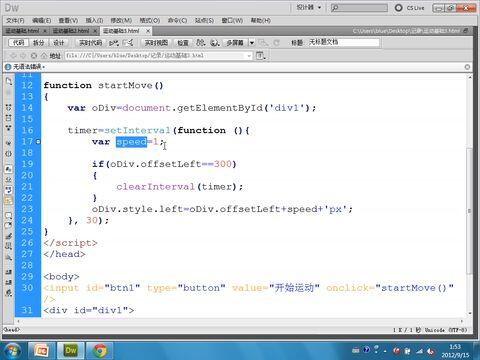Click the vertical scrollbar of code editor
Screen dimensions: 480x360
[x=469, y=211]
